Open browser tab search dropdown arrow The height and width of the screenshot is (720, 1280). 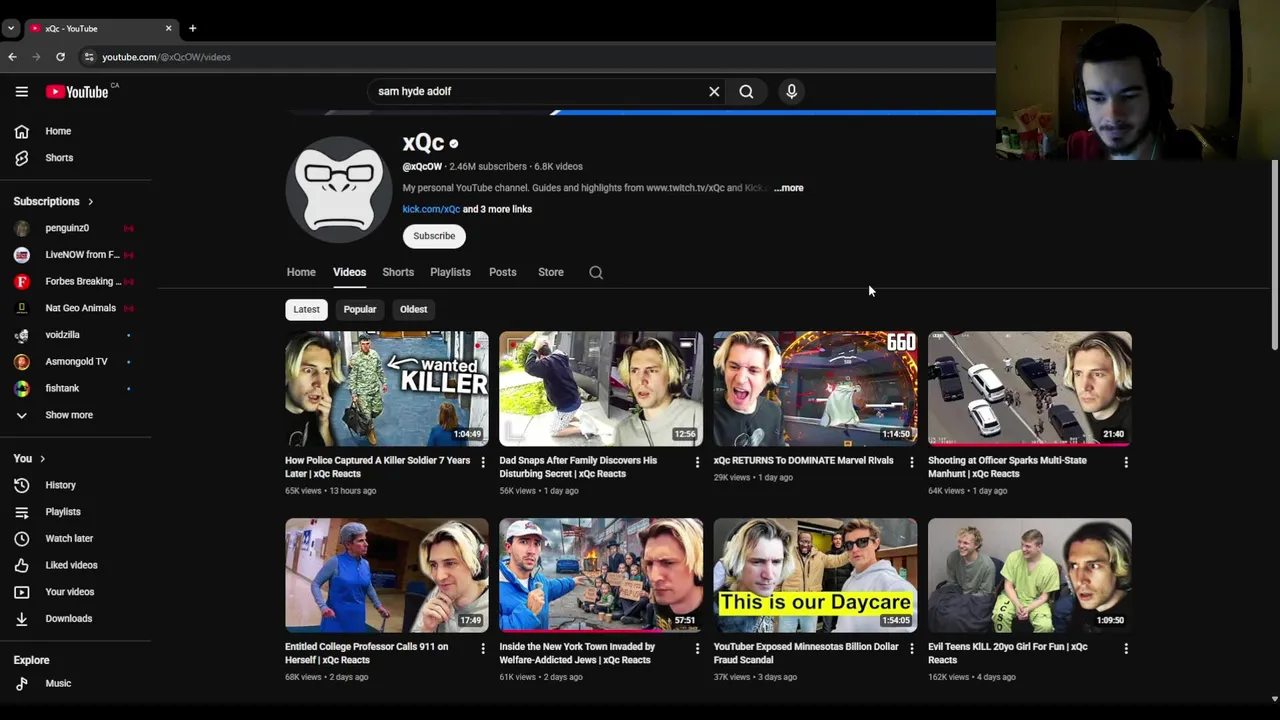coord(10,28)
